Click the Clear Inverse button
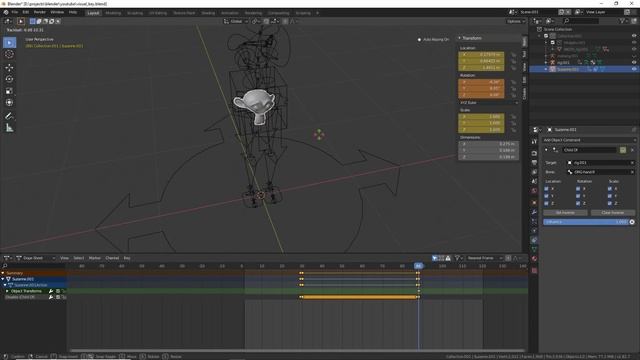 click(x=612, y=213)
